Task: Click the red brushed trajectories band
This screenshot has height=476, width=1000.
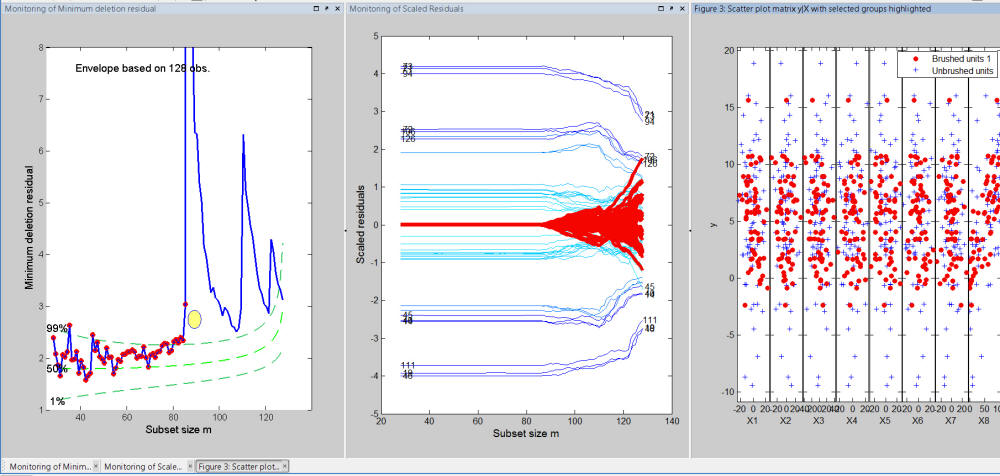Action: [600, 224]
